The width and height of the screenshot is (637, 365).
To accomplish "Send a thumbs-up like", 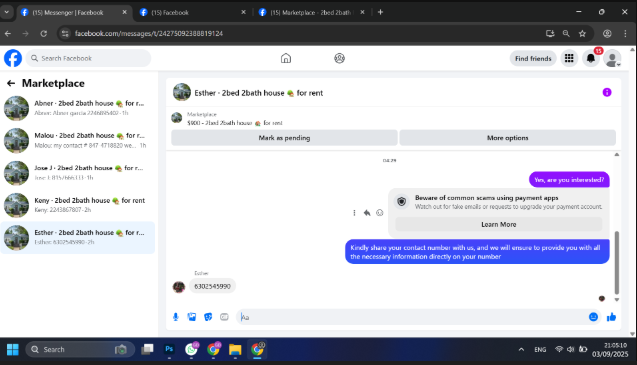I will [x=611, y=317].
